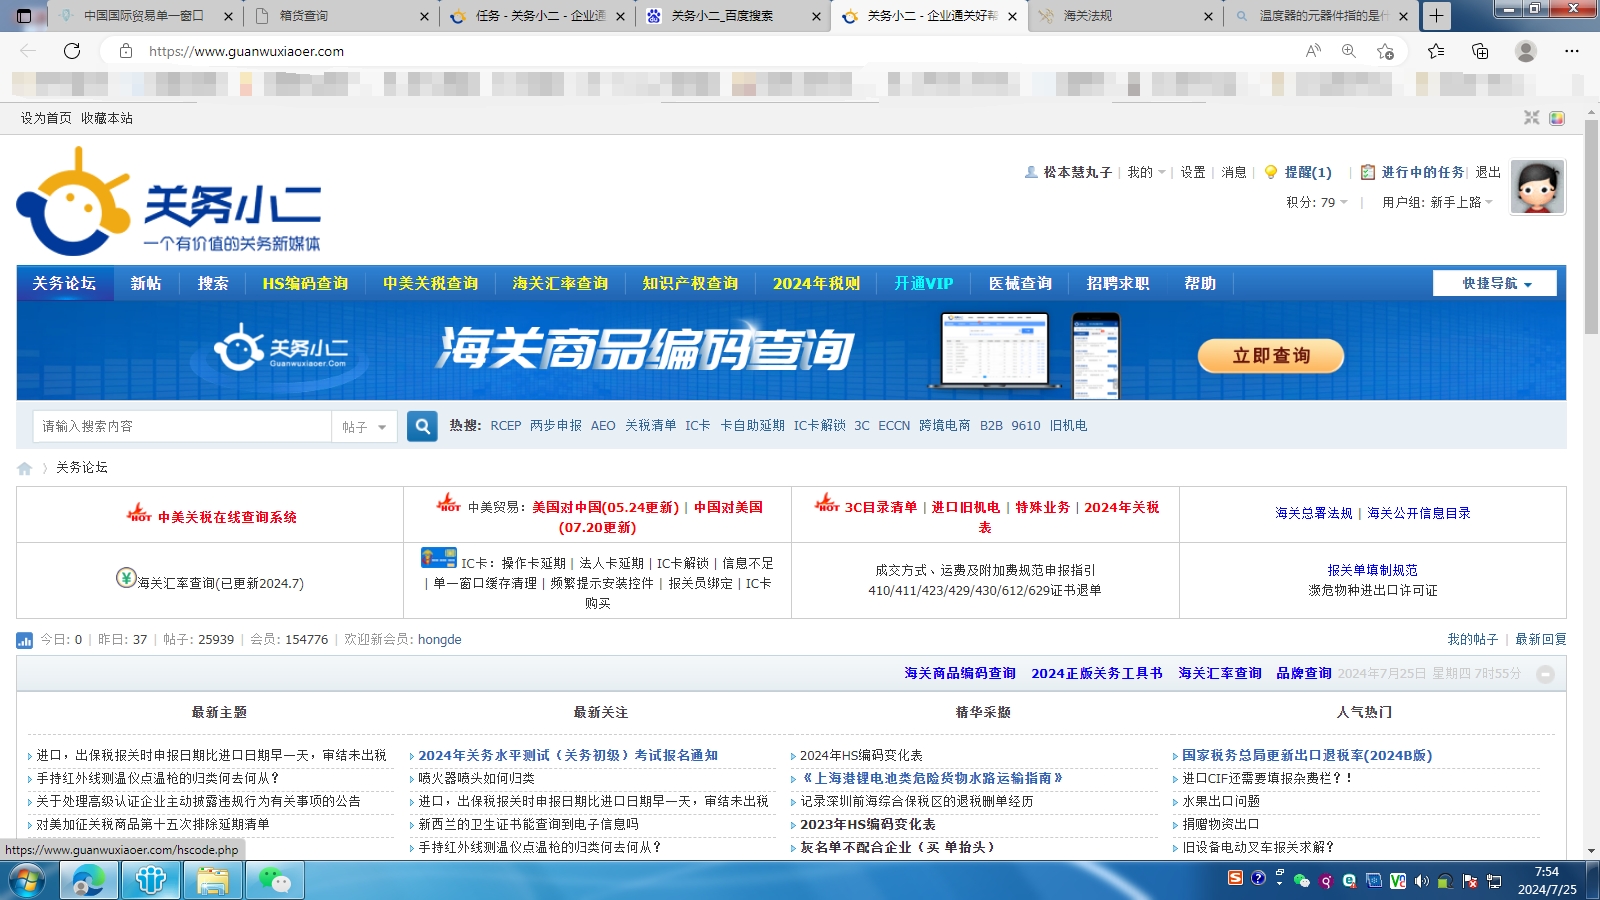Click the 立即查询 banner button
Screen dimensions: 1600x900
point(1271,356)
